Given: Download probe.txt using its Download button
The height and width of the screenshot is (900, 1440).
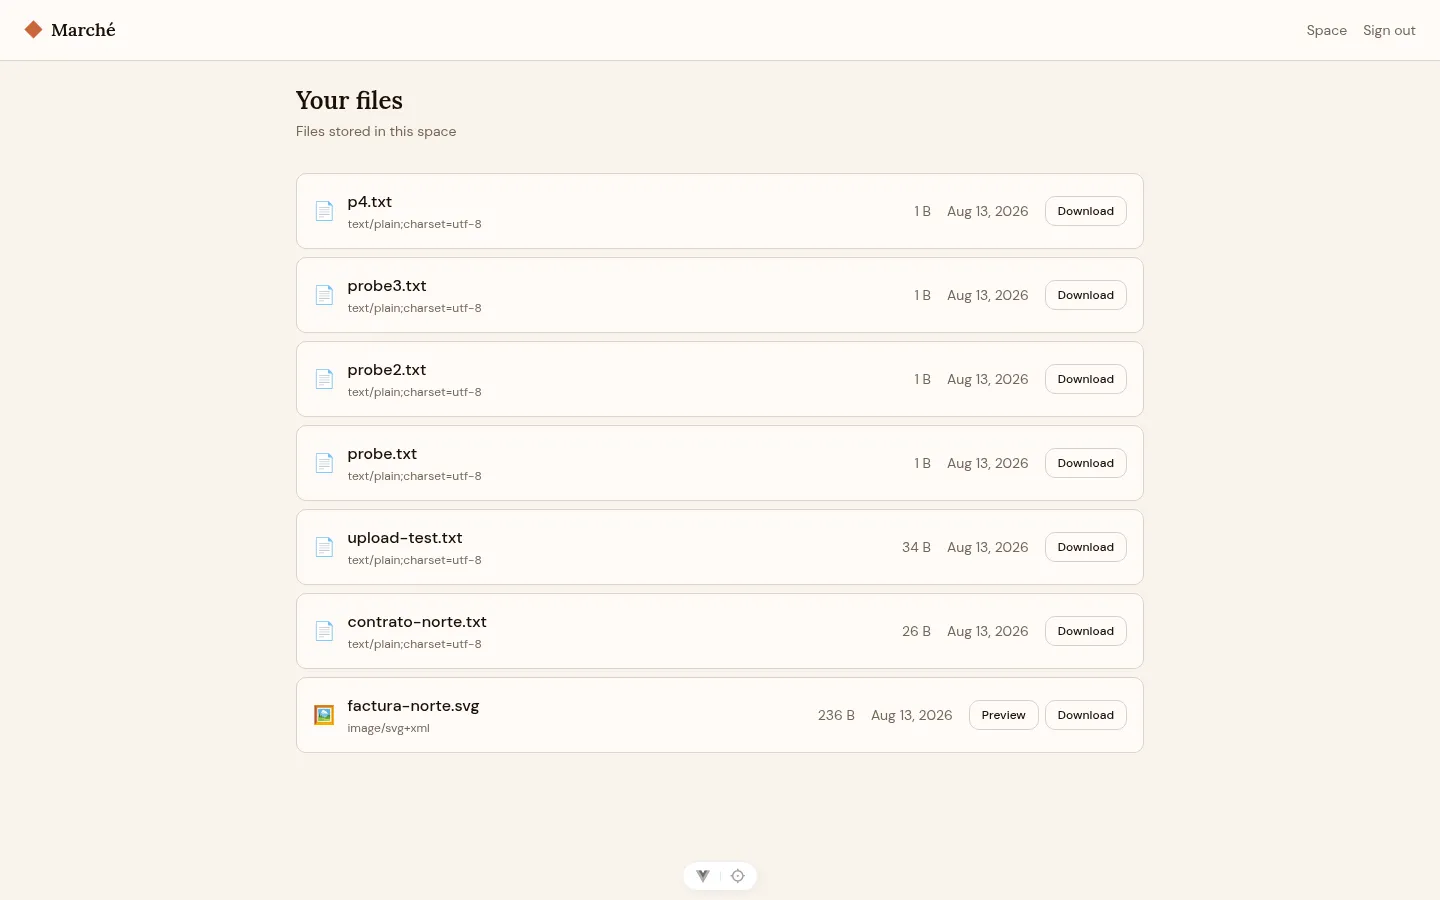Looking at the screenshot, I should tap(1085, 463).
